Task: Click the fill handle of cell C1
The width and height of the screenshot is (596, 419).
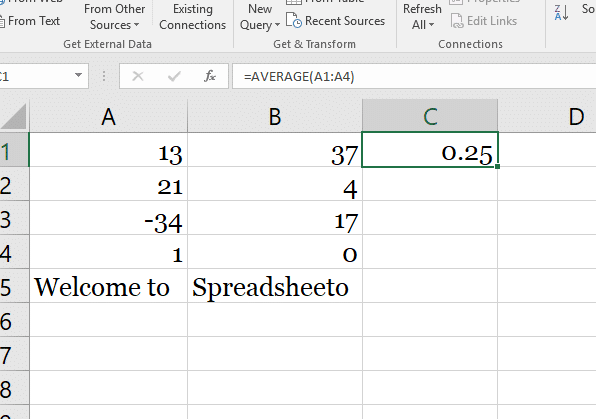Action: tap(498, 167)
